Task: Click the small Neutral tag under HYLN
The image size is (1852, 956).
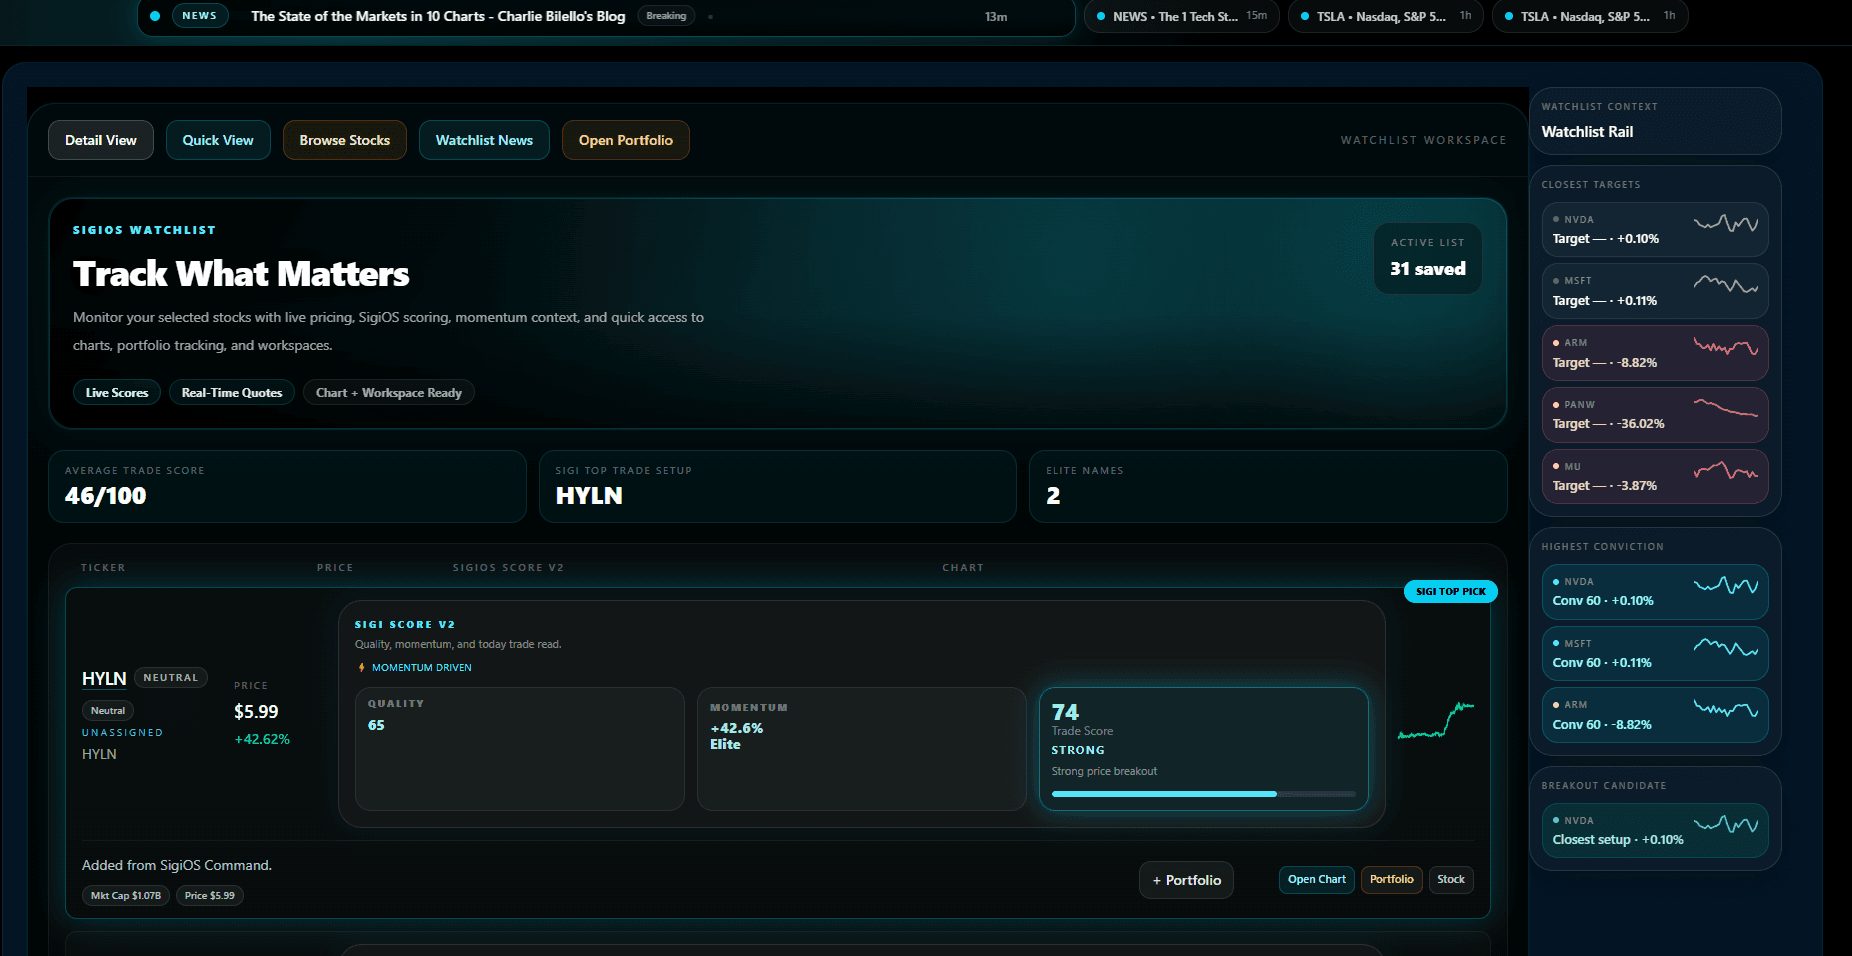Action: pyautogui.click(x=108, y=711)
